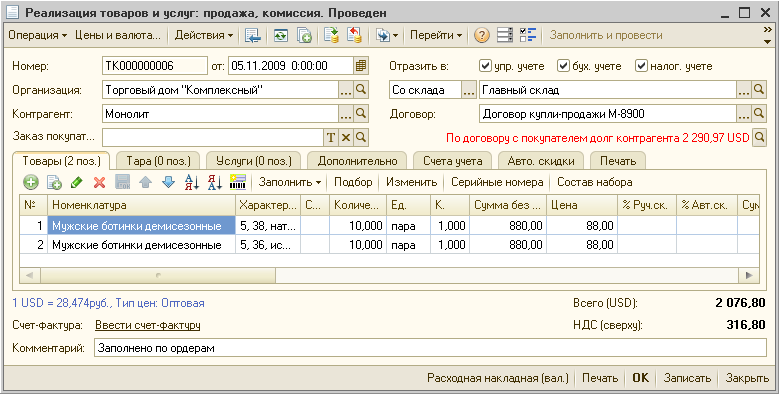779x394 pixels.
Task: Open the Печать tab
Action: tap(618, 161)
